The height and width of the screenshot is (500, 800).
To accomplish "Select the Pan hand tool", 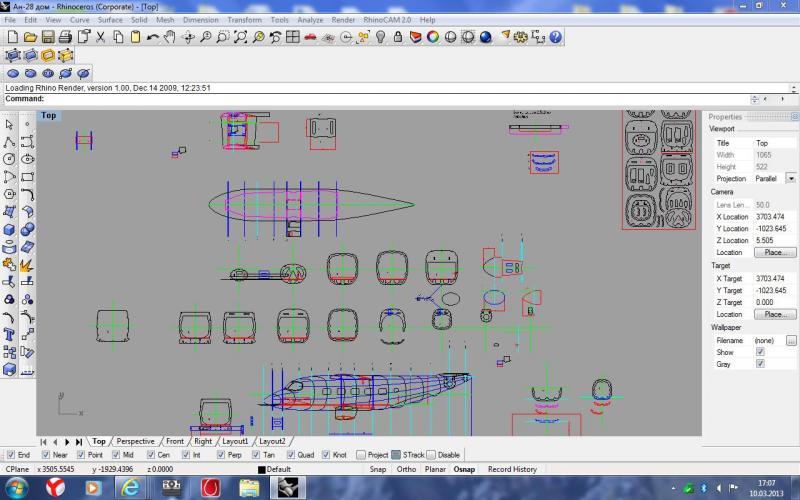I will point(170,37).
